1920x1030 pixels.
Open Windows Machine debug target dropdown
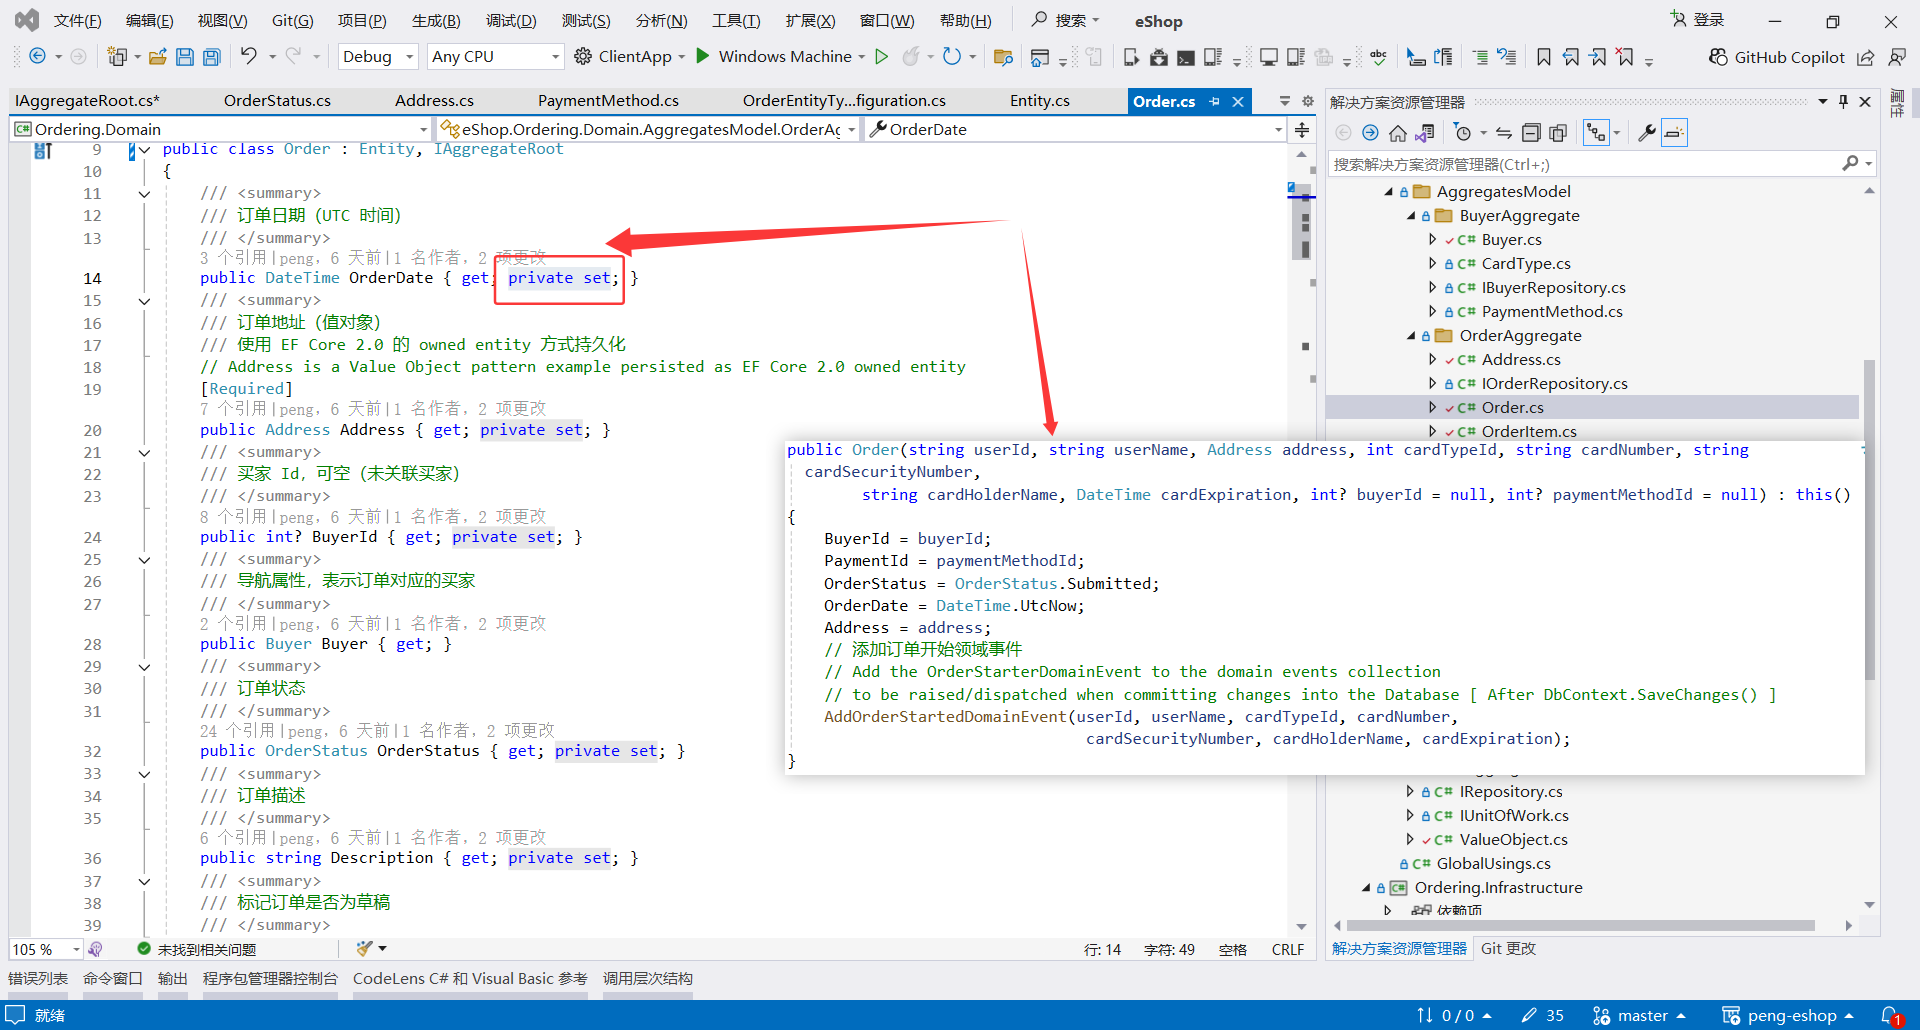point(861,57)
